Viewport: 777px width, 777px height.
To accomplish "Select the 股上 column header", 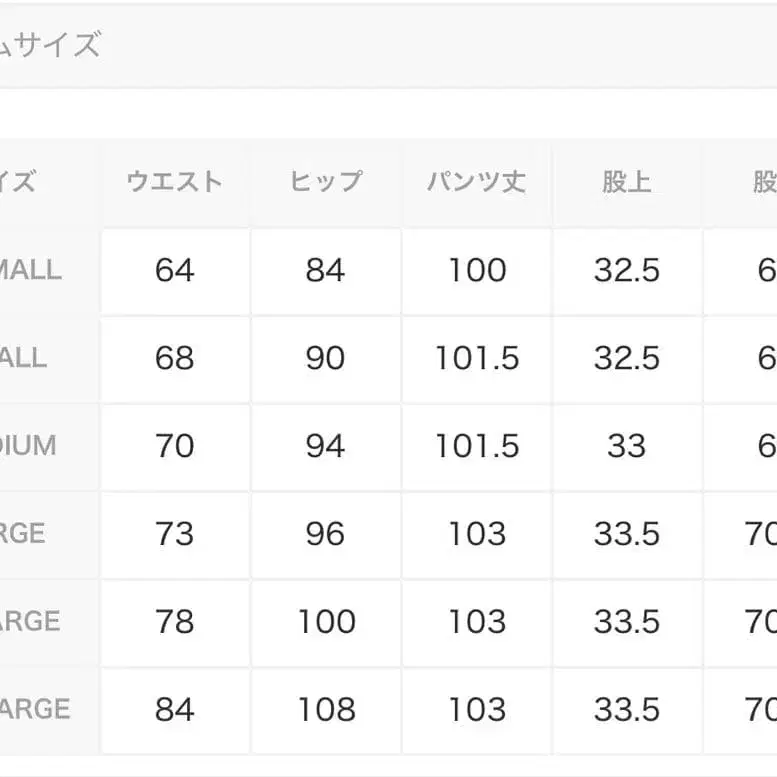I will (627, 182).
